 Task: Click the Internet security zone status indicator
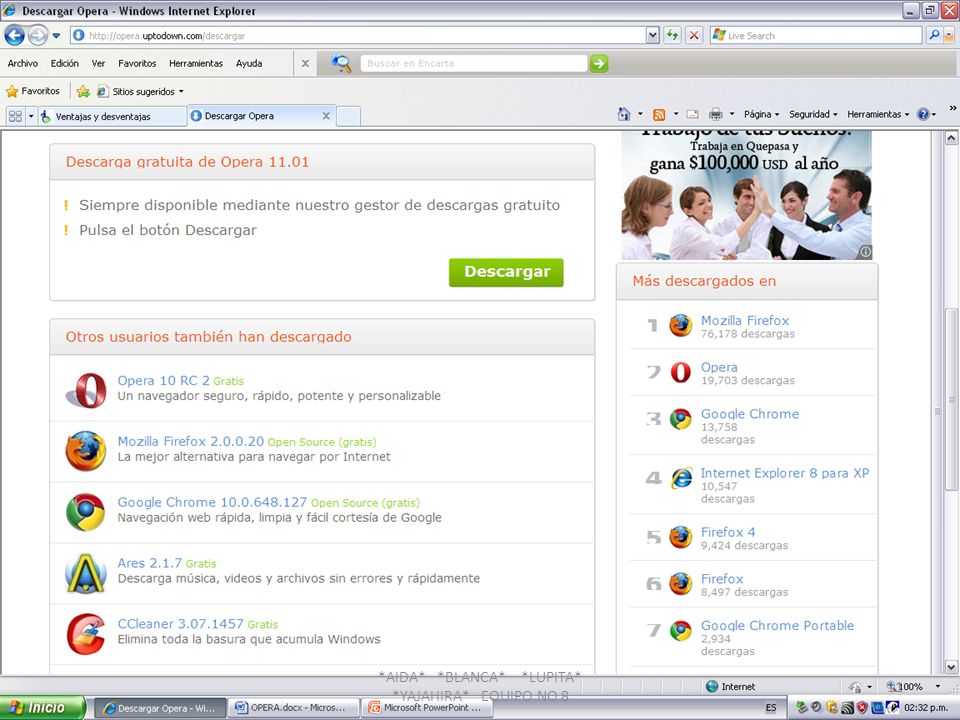pos(730,686)
